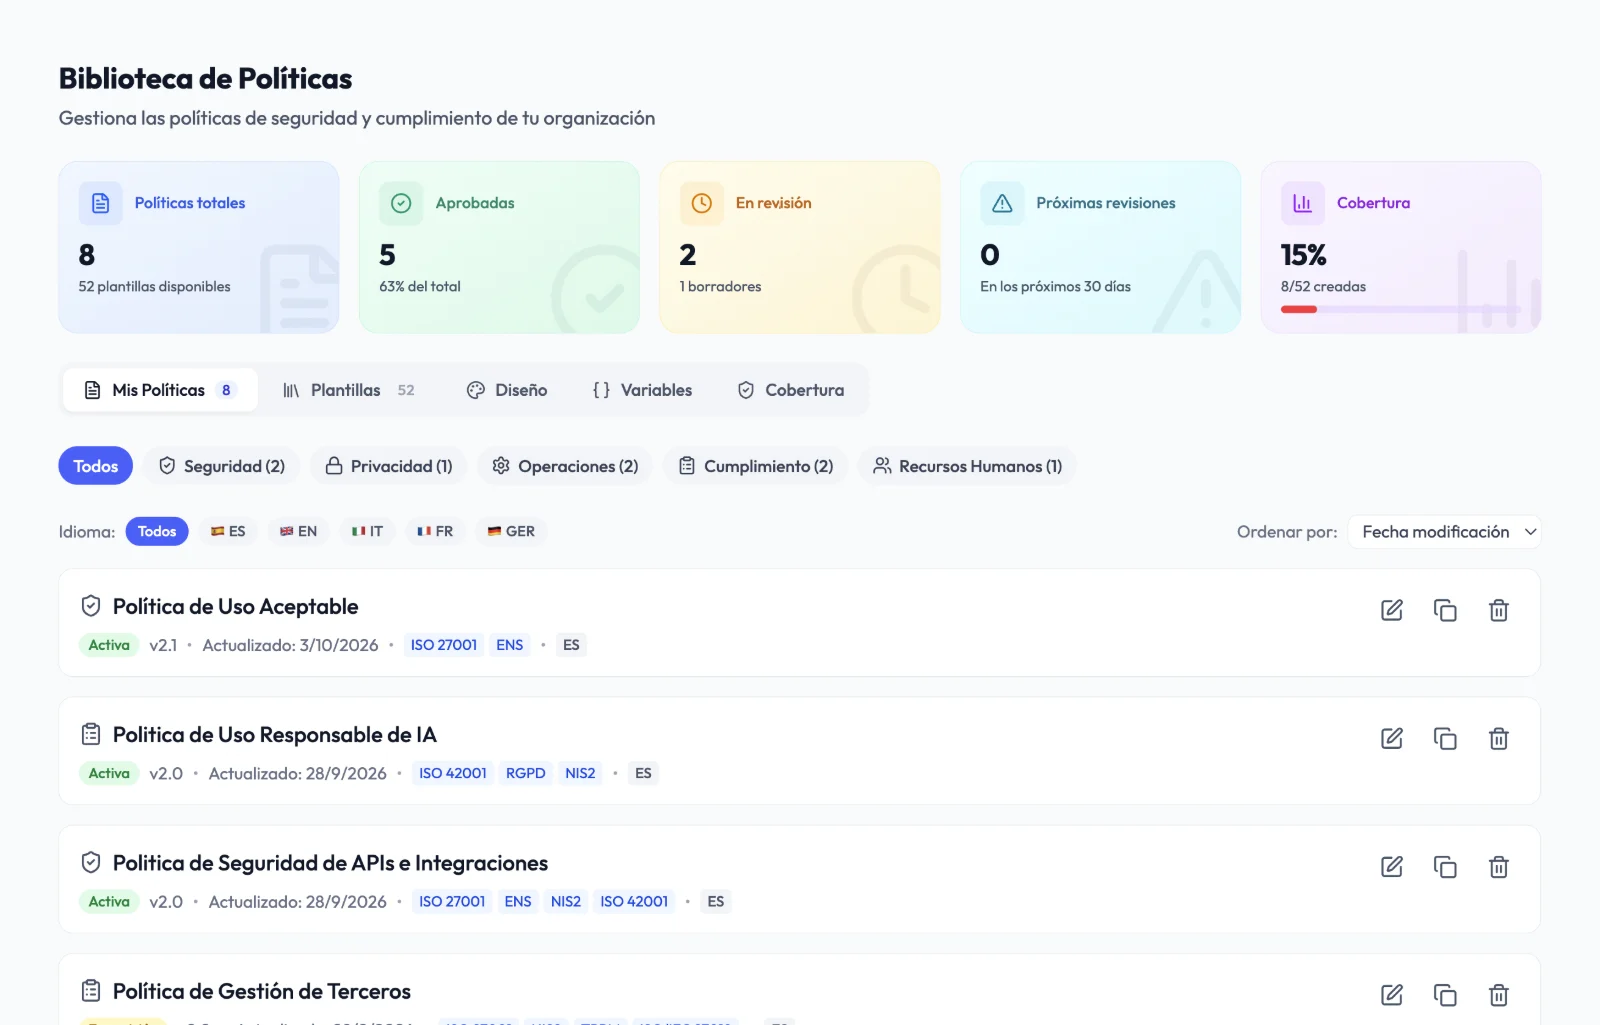Filter by Cumplimiento (2) category
Screen dimensions: 1600x1025
[756, 466]
